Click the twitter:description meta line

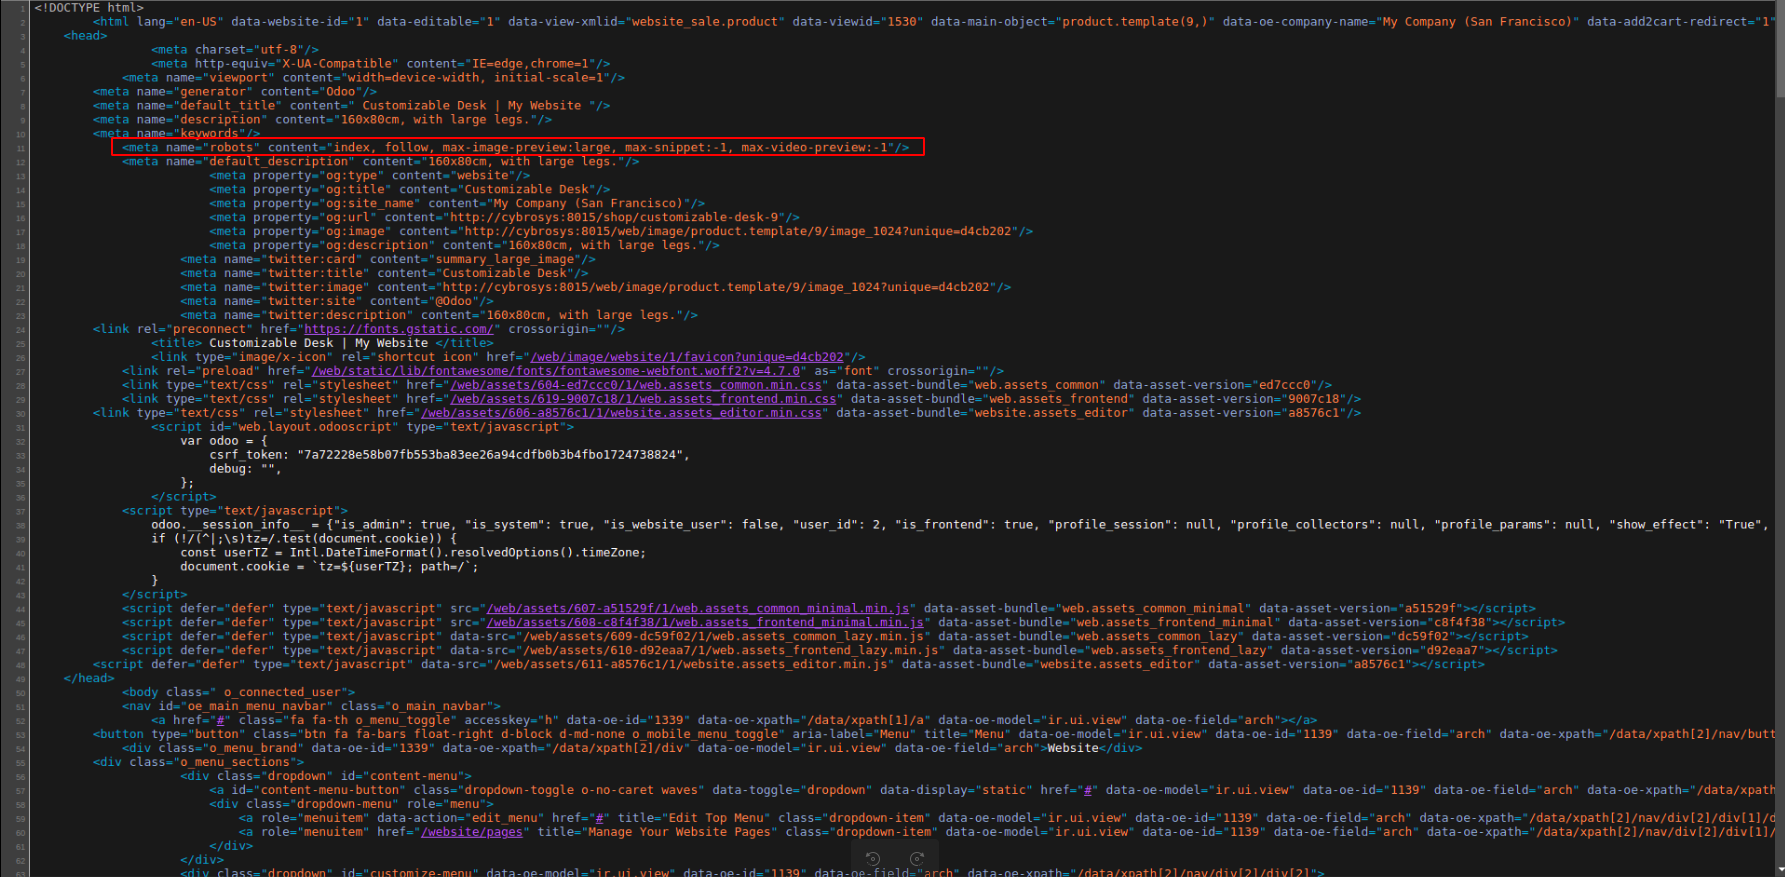[x=439, y=315]
